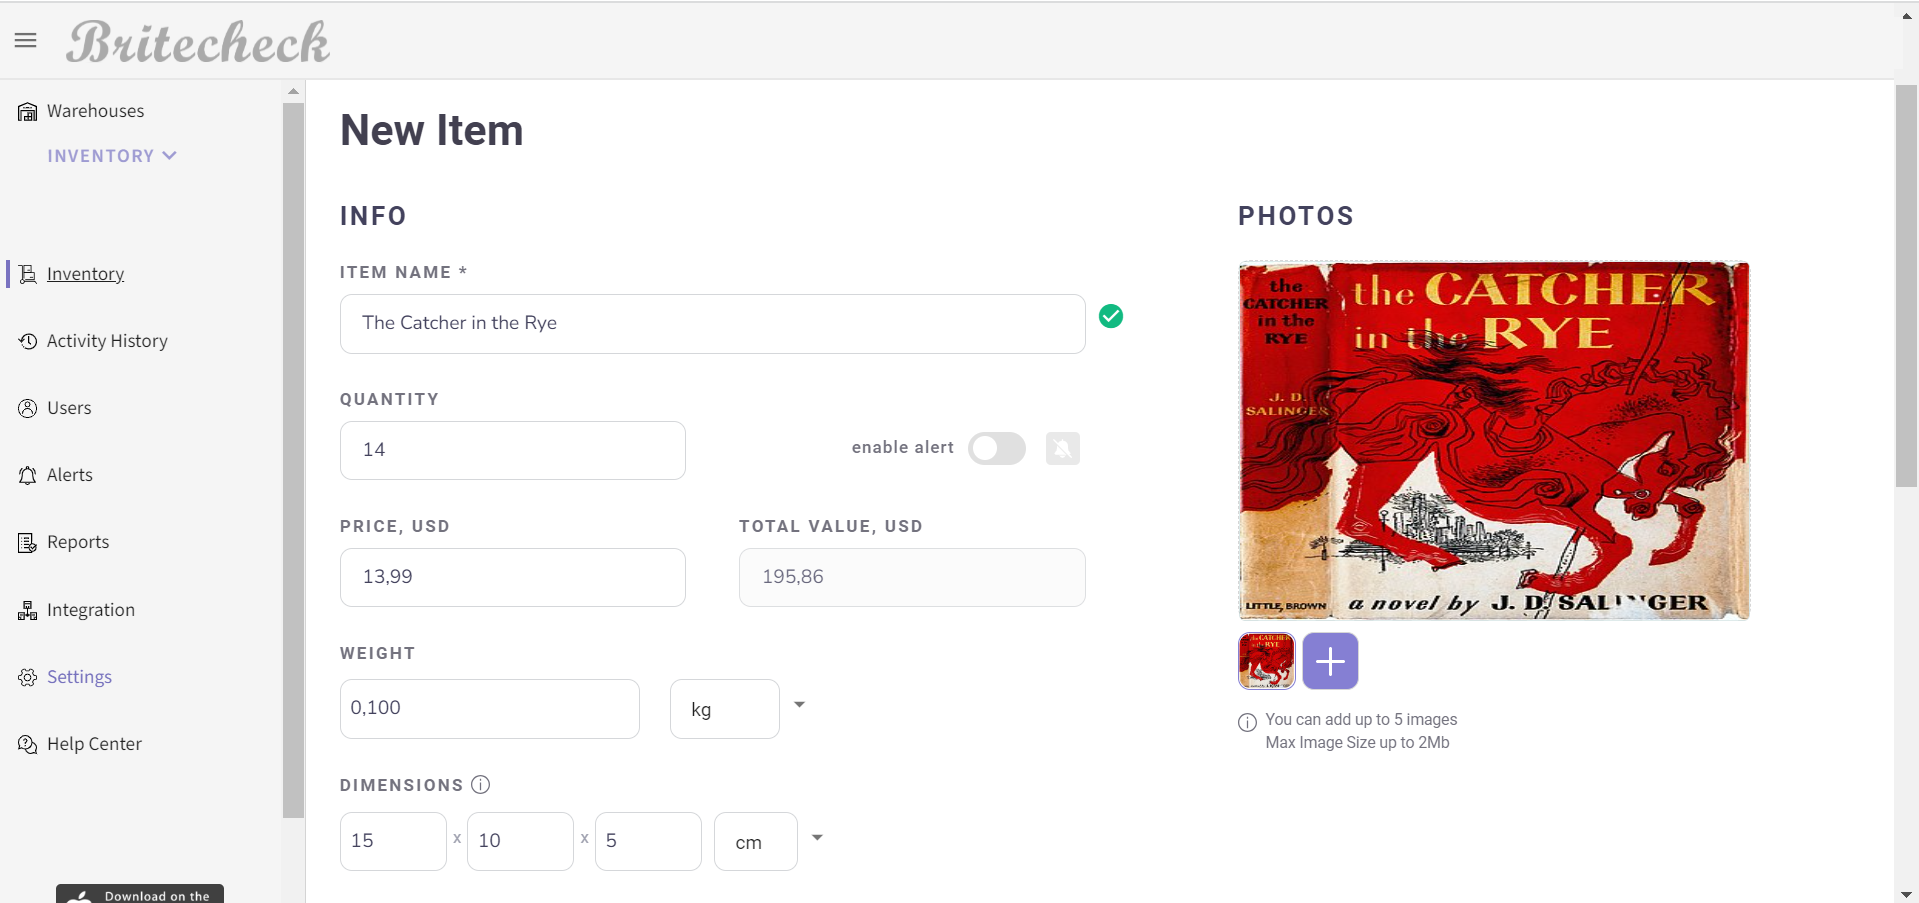Click the Warehouses building icon
Viewport: 1919px width, 903px height.
[x=28, y=111]
